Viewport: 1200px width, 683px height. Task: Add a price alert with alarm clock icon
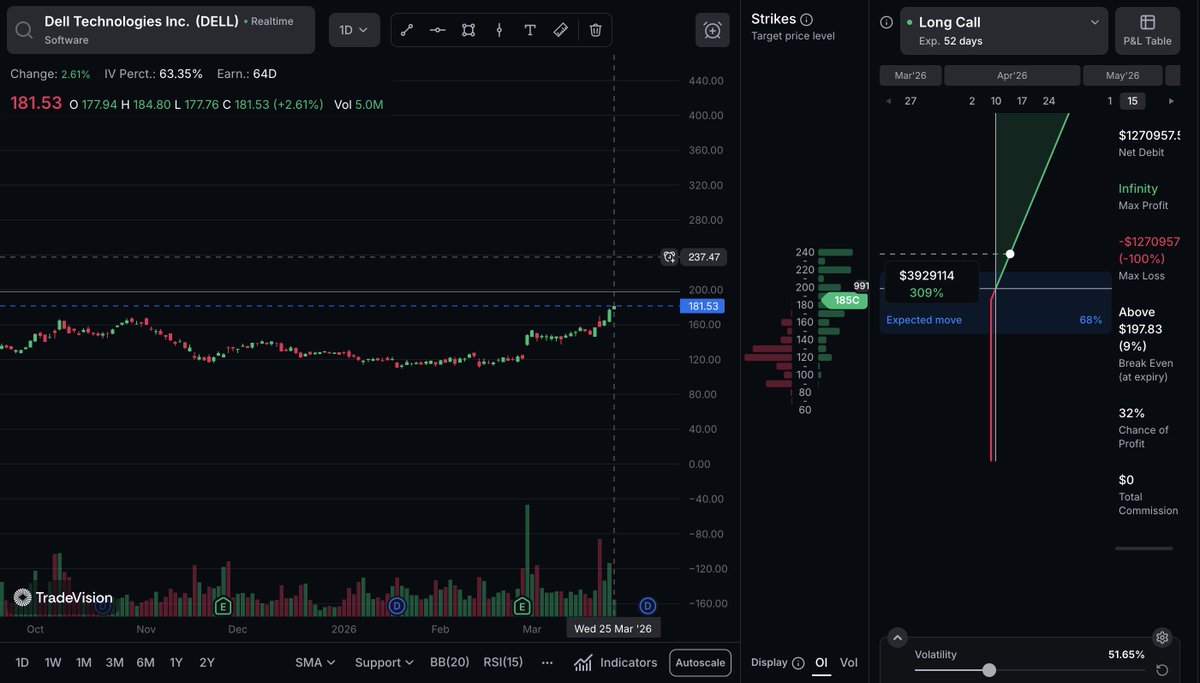tap(713, 30)
